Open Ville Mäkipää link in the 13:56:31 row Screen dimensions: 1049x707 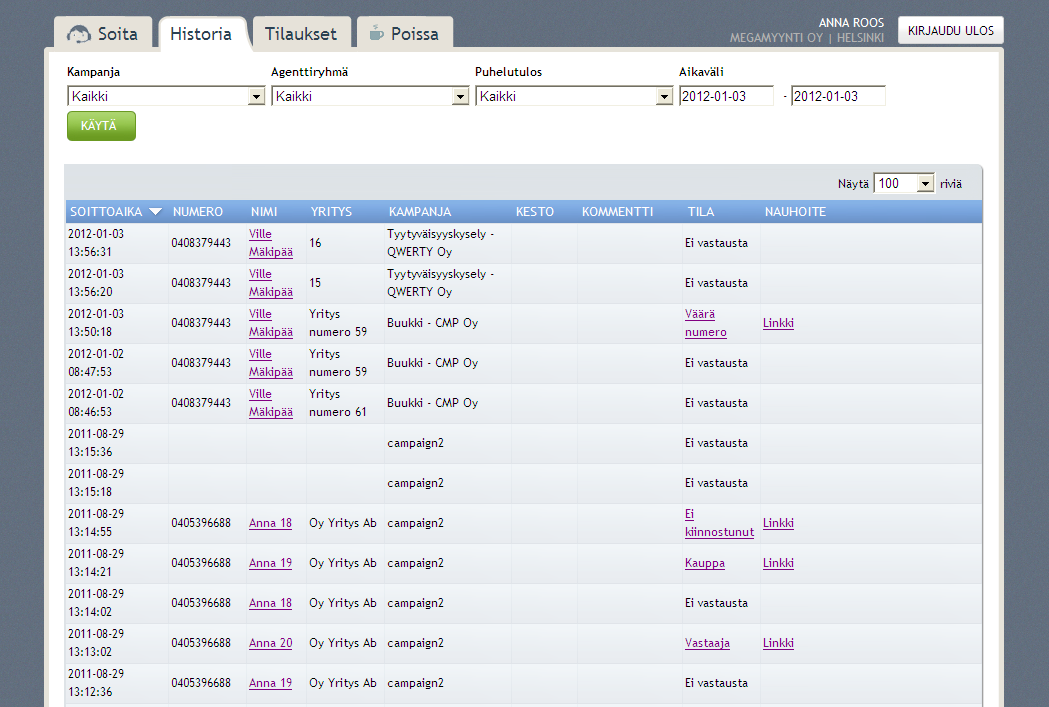coord(271,243)
